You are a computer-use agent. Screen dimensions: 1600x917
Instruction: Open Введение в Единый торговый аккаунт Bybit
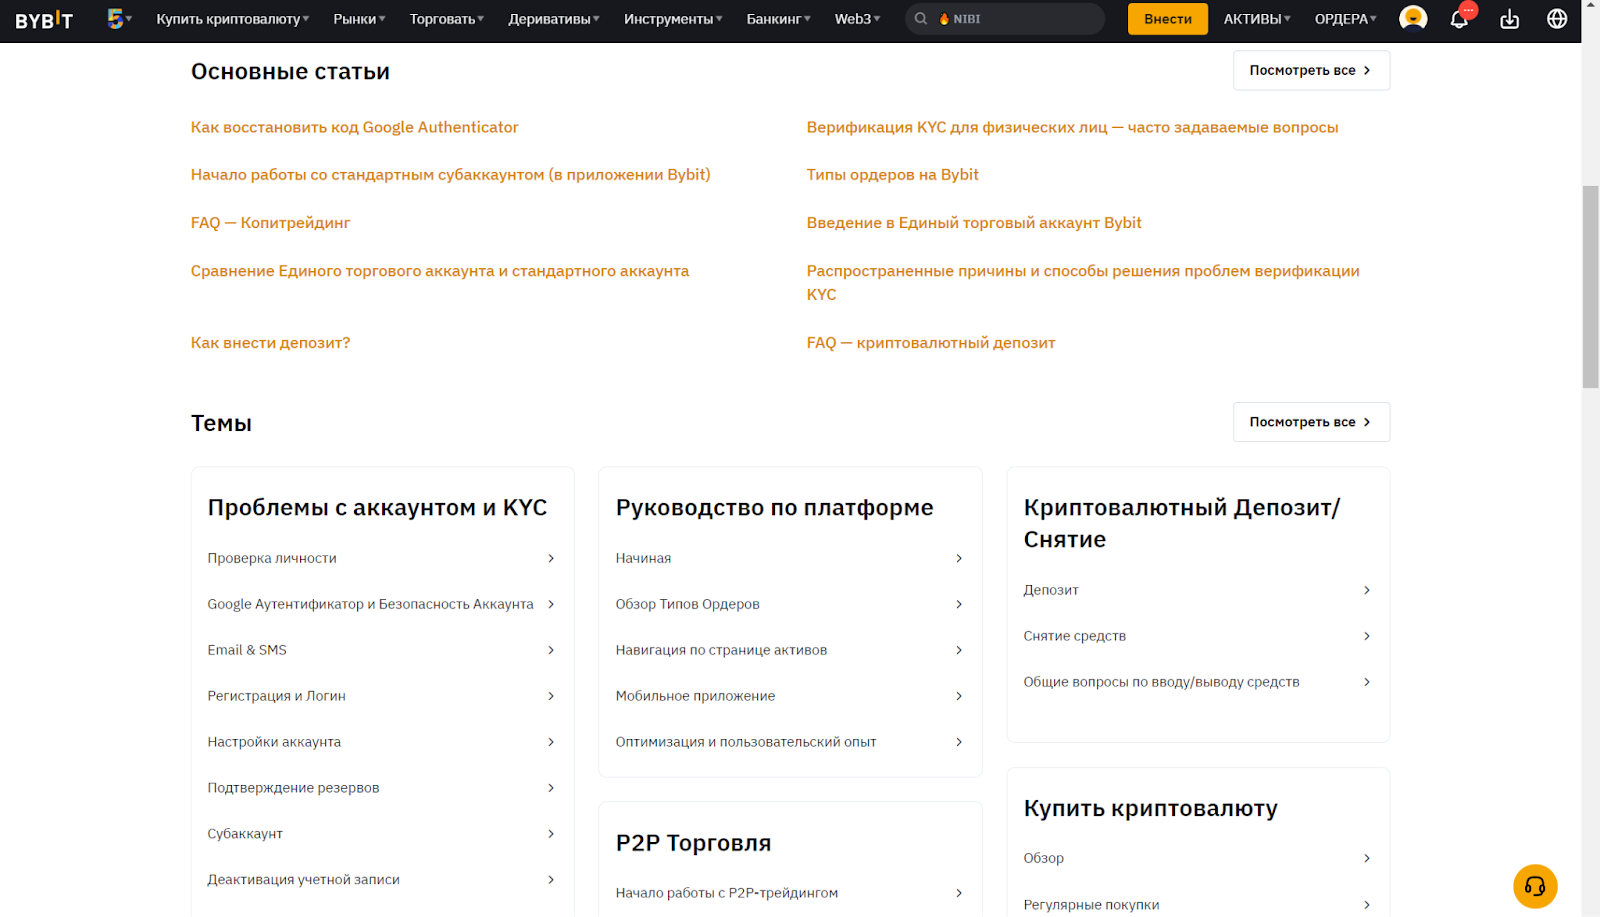click(974, 222)
